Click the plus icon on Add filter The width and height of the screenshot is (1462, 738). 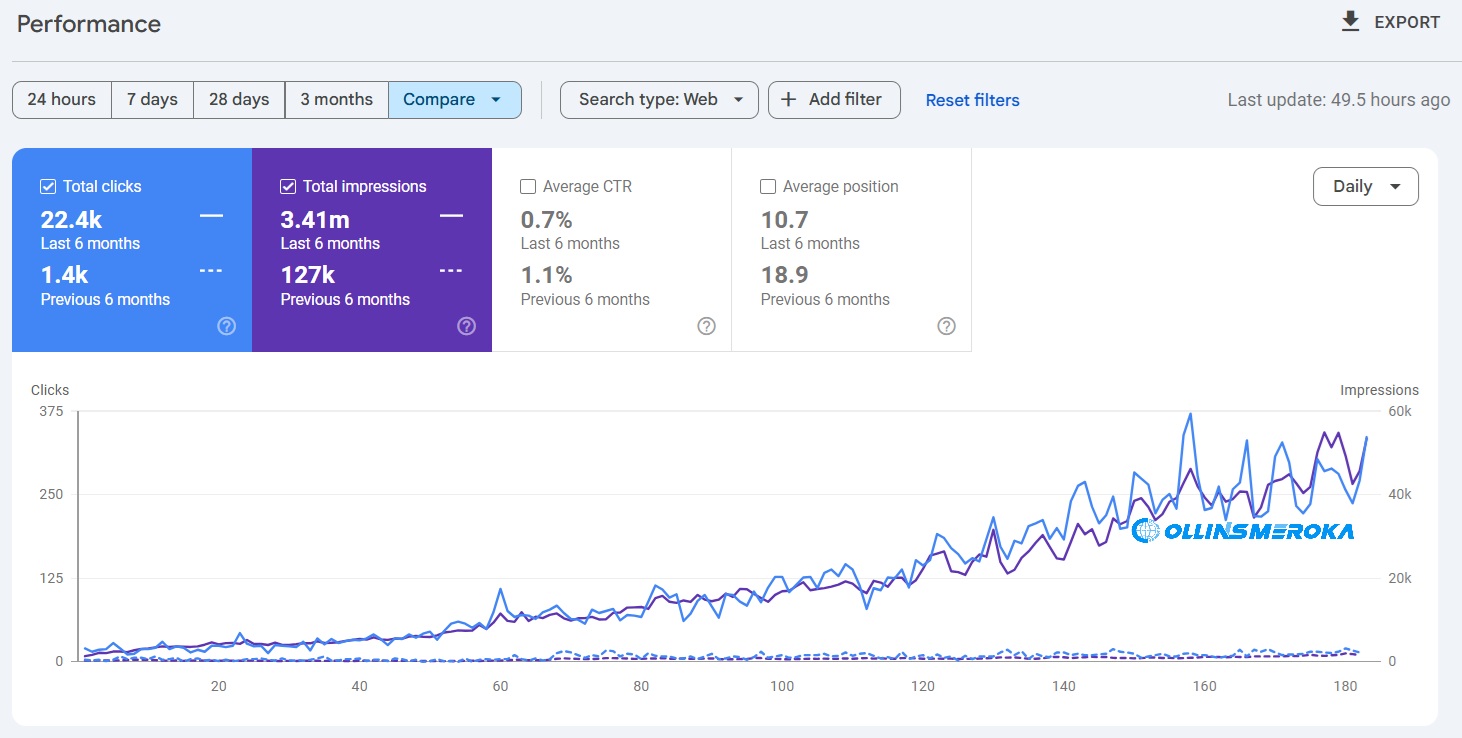(789, 99)
